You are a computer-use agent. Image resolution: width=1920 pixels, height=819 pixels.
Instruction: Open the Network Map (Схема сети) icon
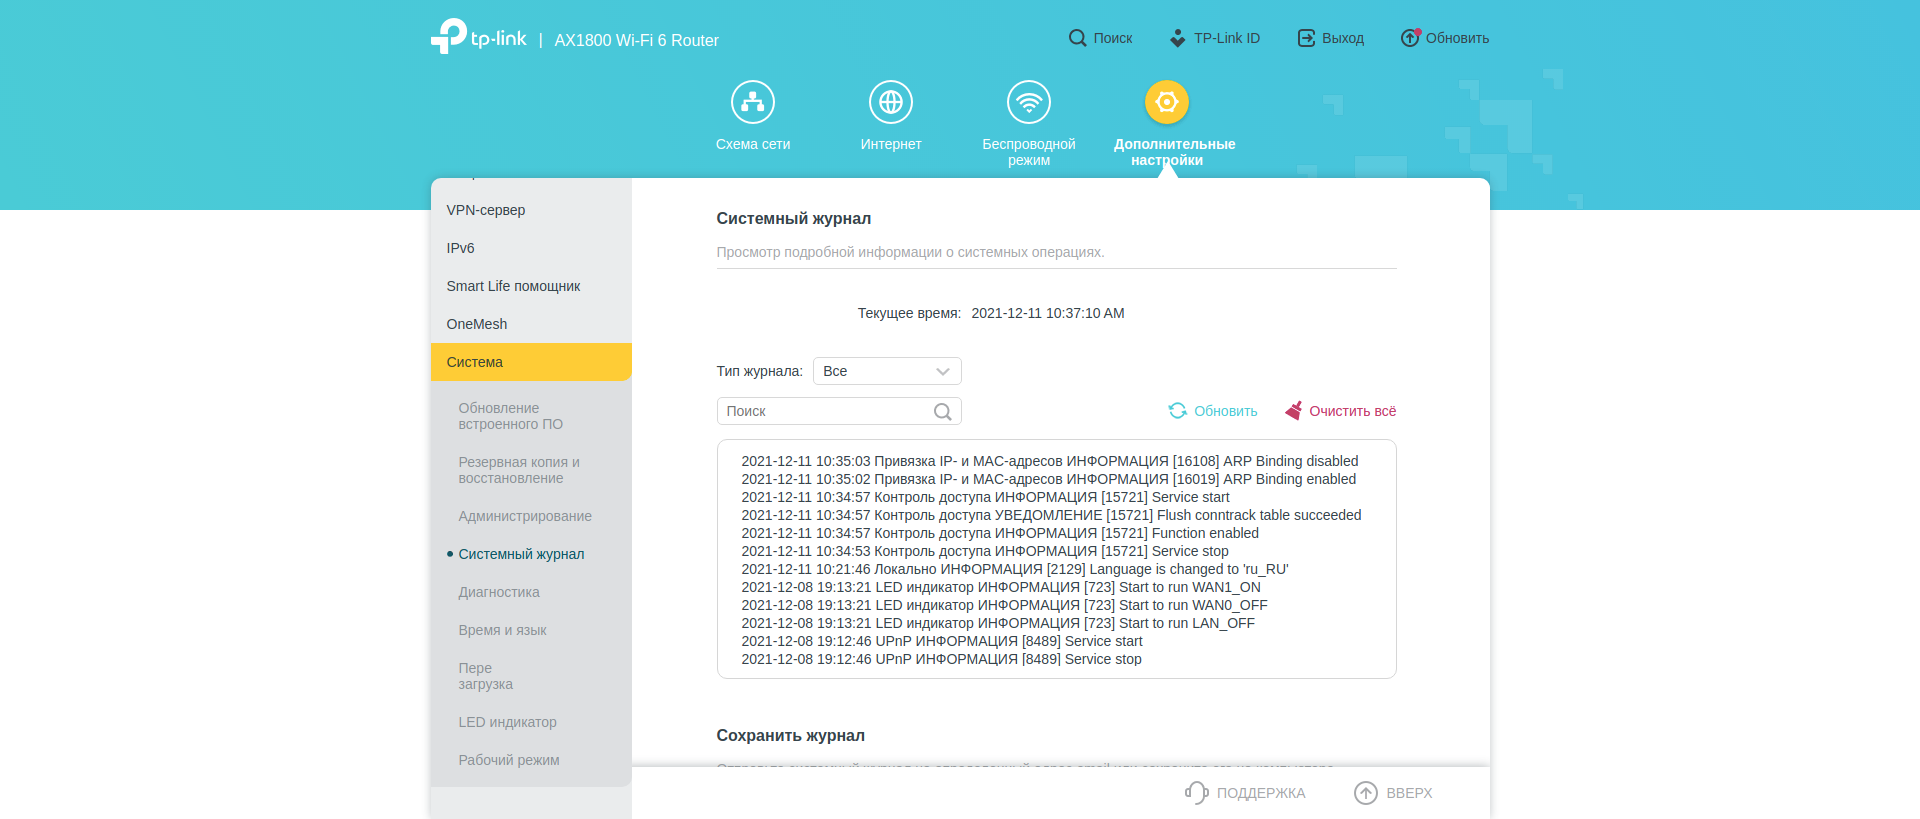[752, 102]
